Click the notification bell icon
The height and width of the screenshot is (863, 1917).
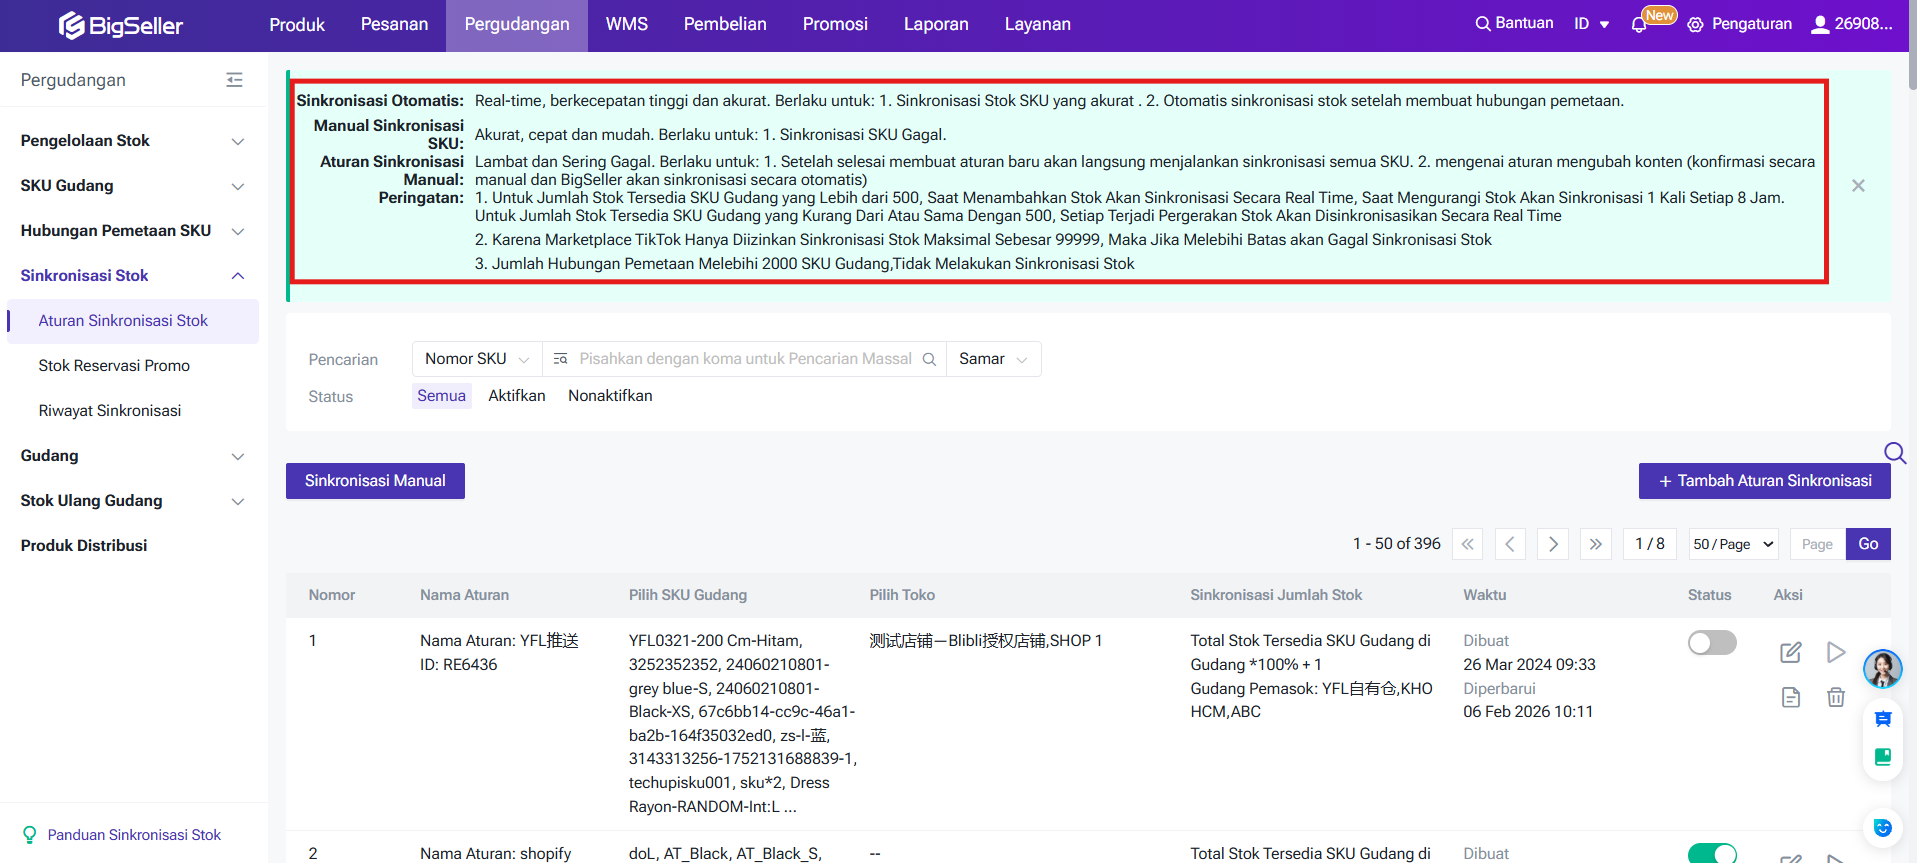point(1638,25)
